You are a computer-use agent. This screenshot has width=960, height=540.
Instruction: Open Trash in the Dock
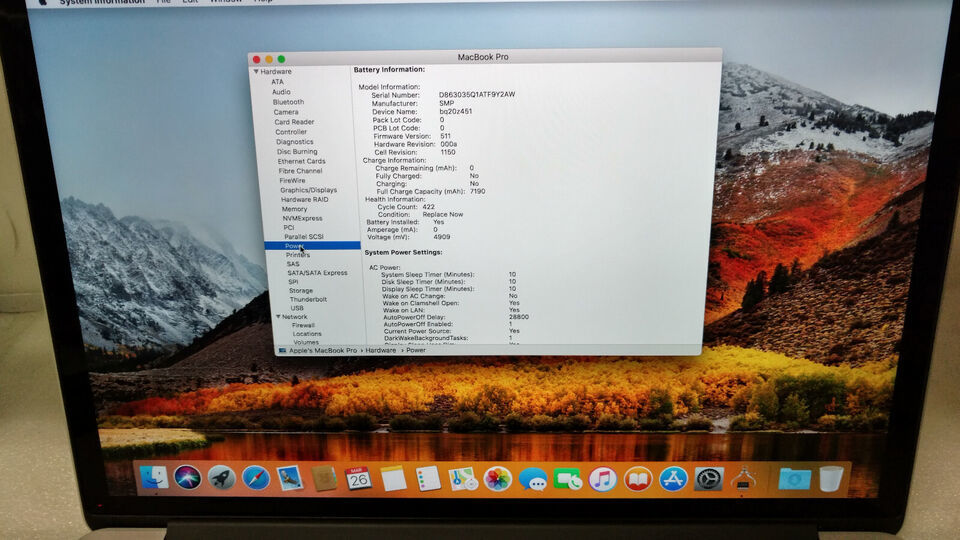(x=831, y=478)
